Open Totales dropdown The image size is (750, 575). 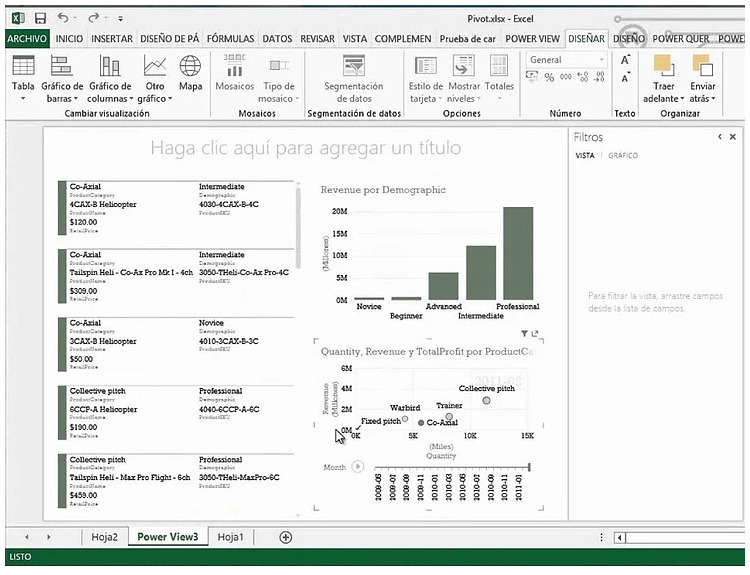click(x=499, y=78)
